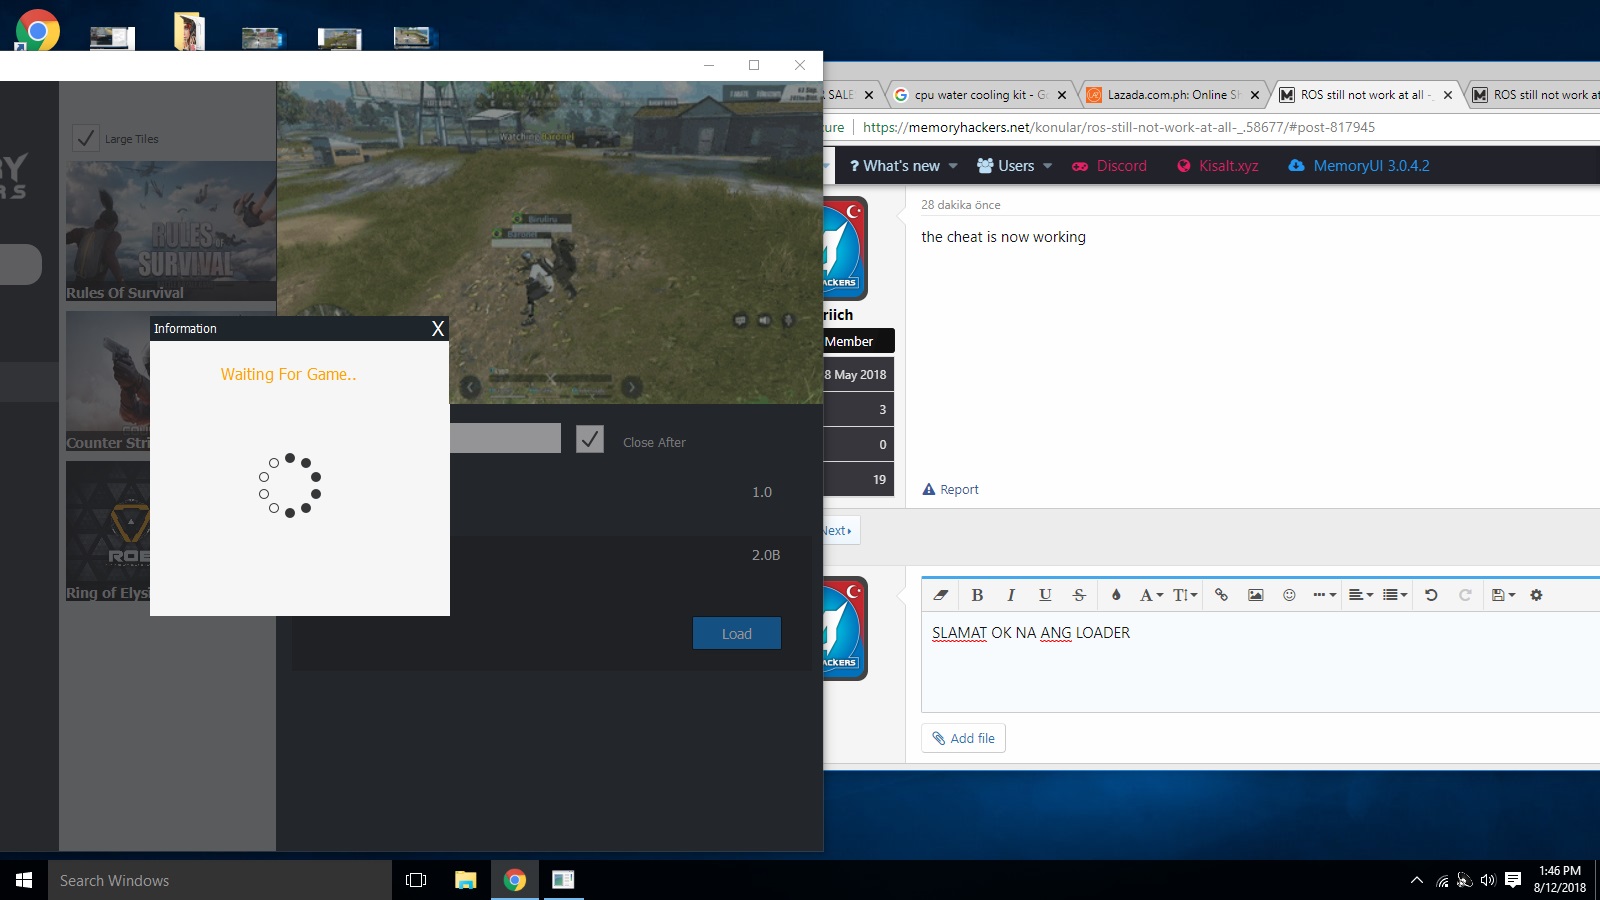Click the poster's avatar in the first post
Viewport: 1600px width, 900px height.
[x=844, y=248]
